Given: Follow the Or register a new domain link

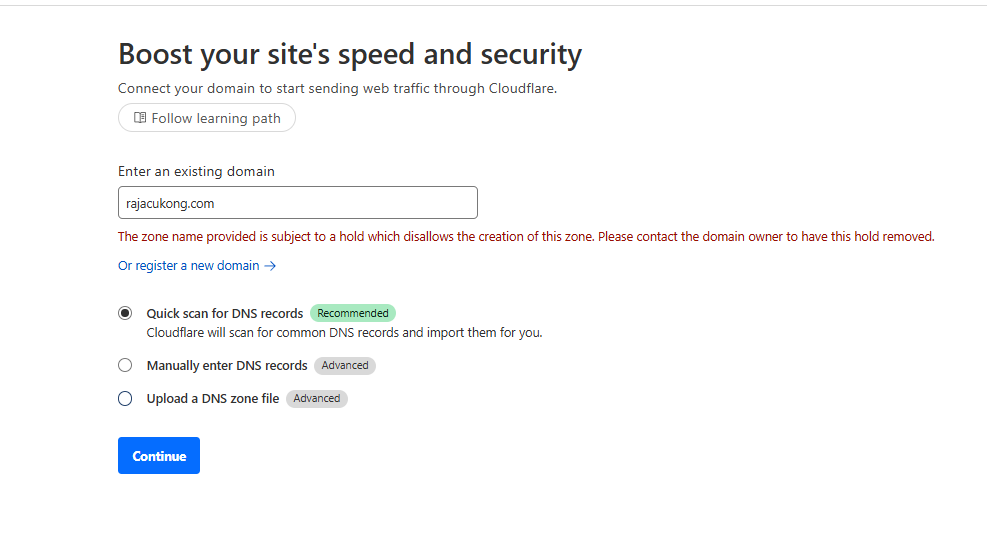Looking at the screenshot, I should [197, 266].
